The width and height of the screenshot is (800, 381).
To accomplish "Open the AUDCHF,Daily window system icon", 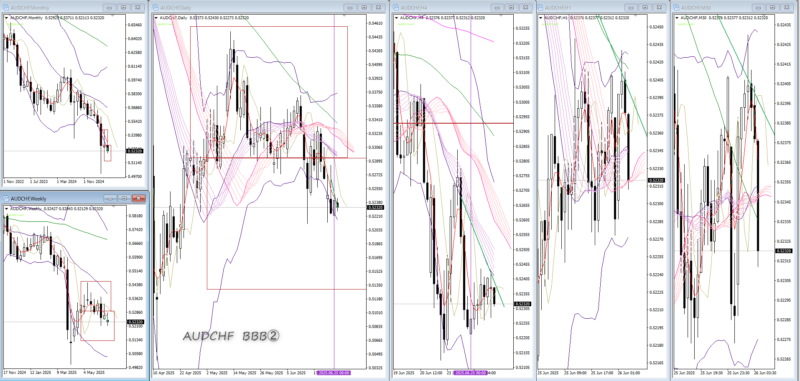I will coord(157,8).
